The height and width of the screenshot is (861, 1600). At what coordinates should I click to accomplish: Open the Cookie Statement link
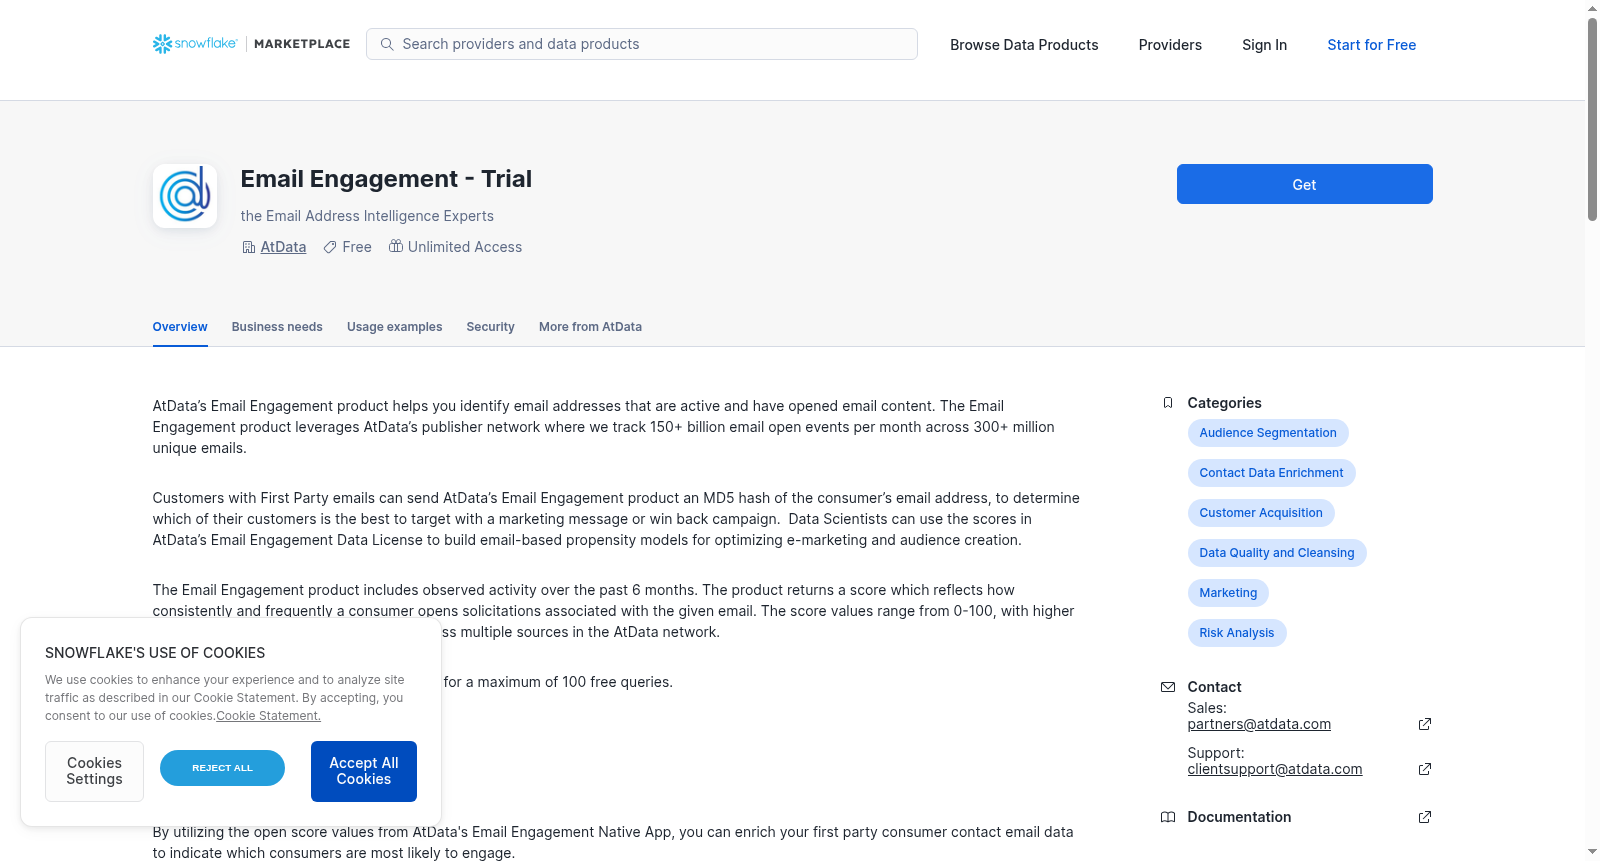click(268, 716)
